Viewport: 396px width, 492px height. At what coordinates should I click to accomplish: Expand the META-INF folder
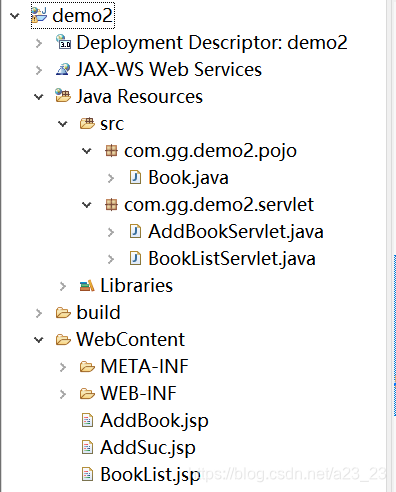coord(63,367)
